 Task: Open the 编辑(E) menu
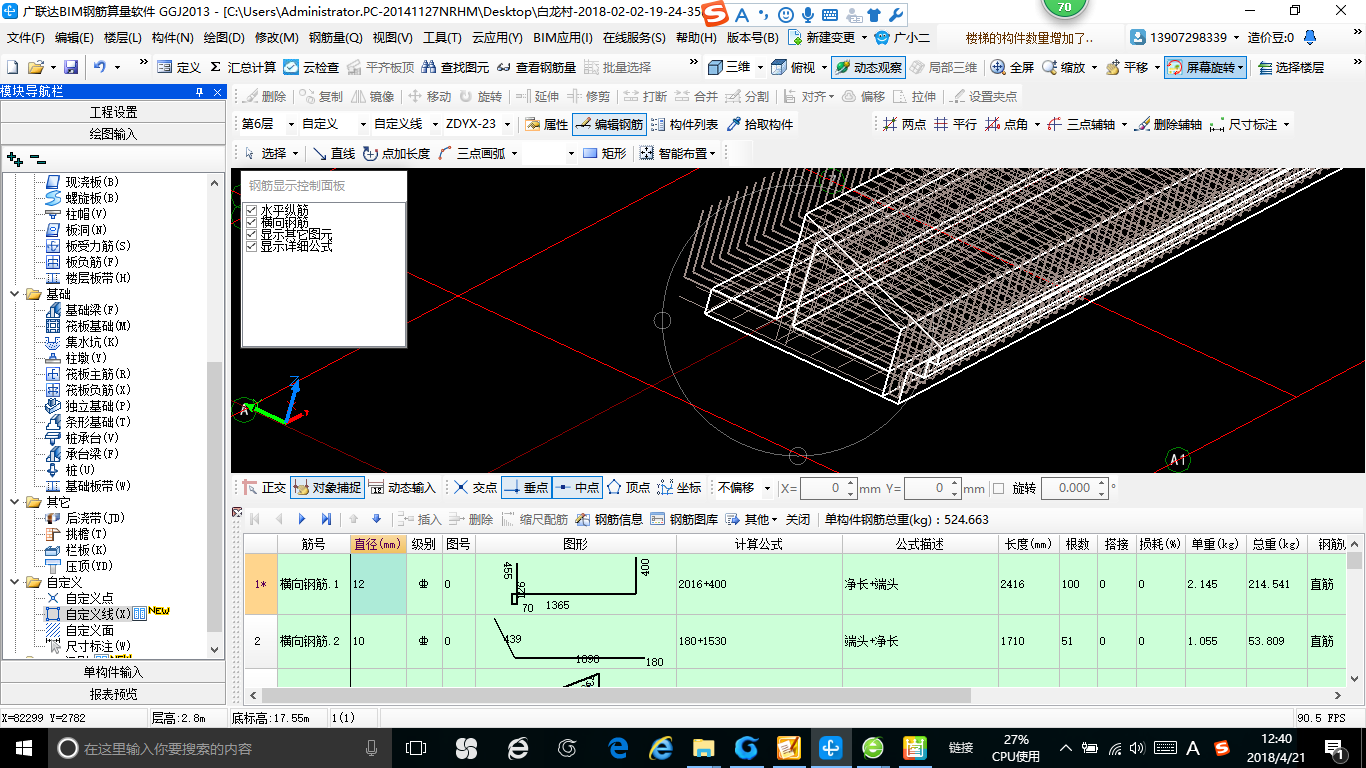(x=75, y=38)
